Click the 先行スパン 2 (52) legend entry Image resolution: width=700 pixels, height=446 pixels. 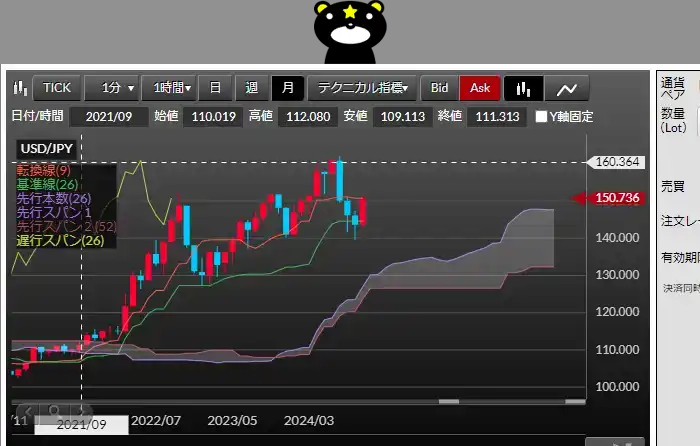(x=66, y=226)
